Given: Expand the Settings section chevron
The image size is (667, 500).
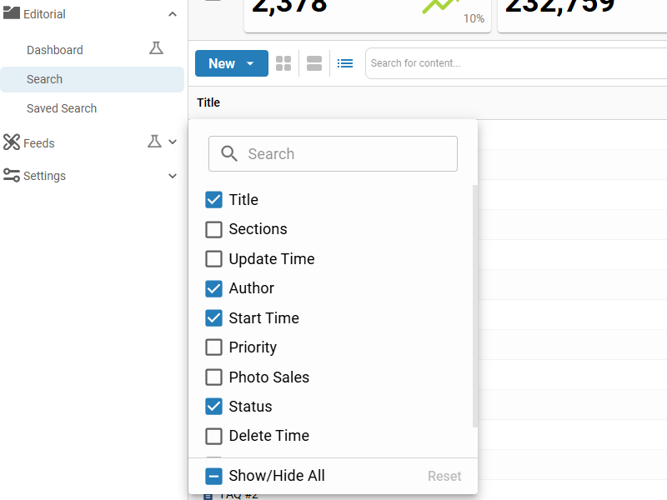Looking at the screenshot, I should click(x=172, y=176).
